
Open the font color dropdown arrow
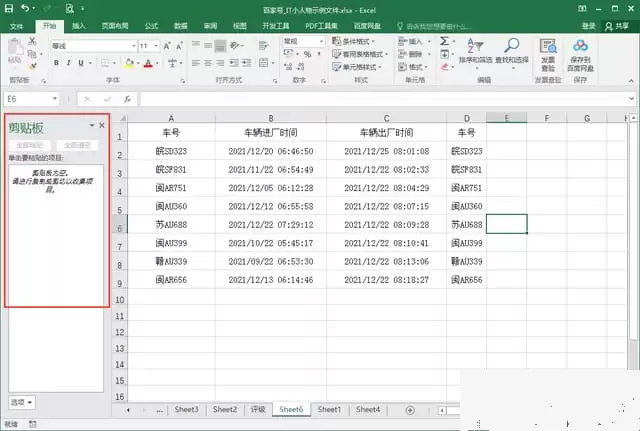click(156, 63)
